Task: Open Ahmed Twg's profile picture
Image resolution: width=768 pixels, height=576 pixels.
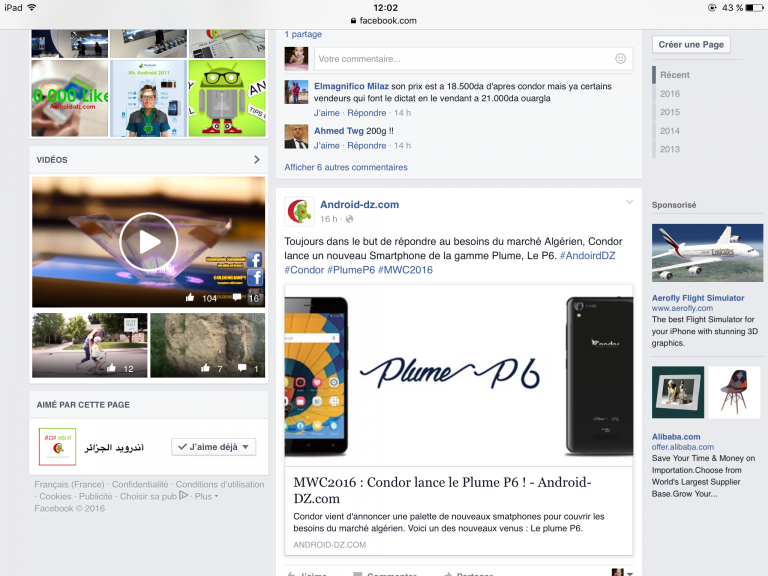Action: [296, 137]
